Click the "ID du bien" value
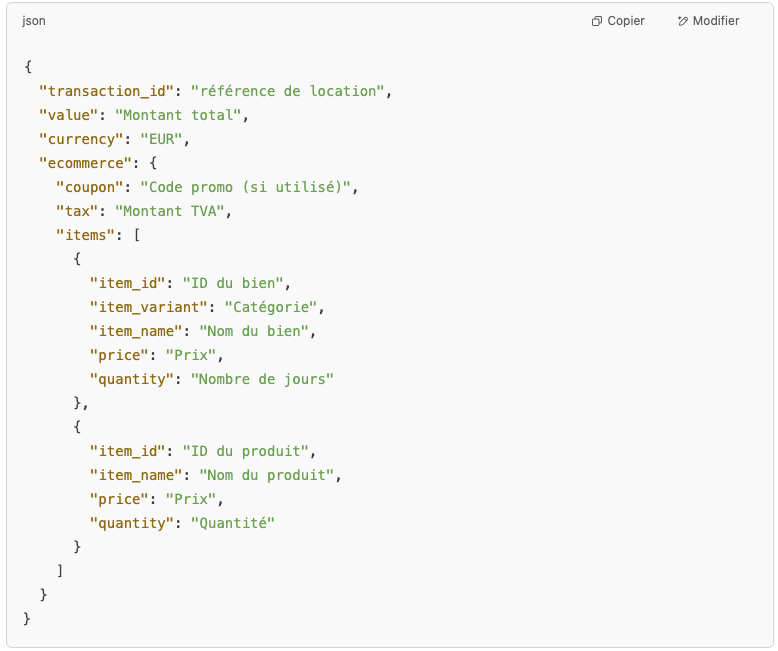Viewport: 778px width, 651px height. pyautogui.click(x=233, y=283)
